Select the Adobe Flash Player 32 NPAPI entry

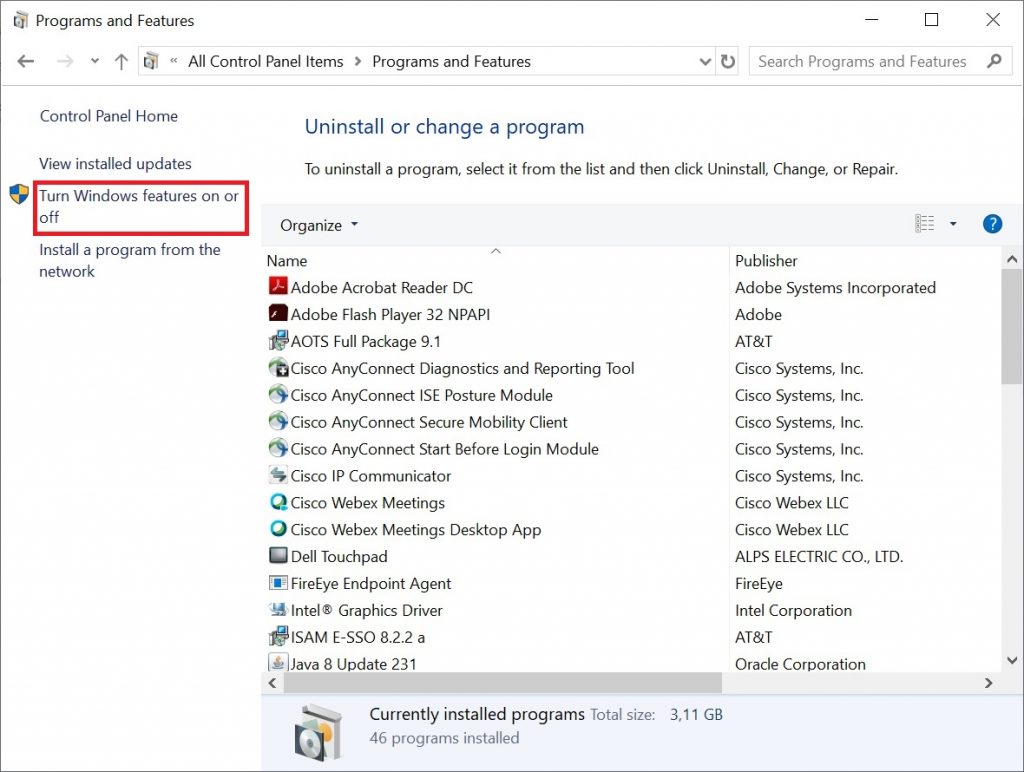390,314
